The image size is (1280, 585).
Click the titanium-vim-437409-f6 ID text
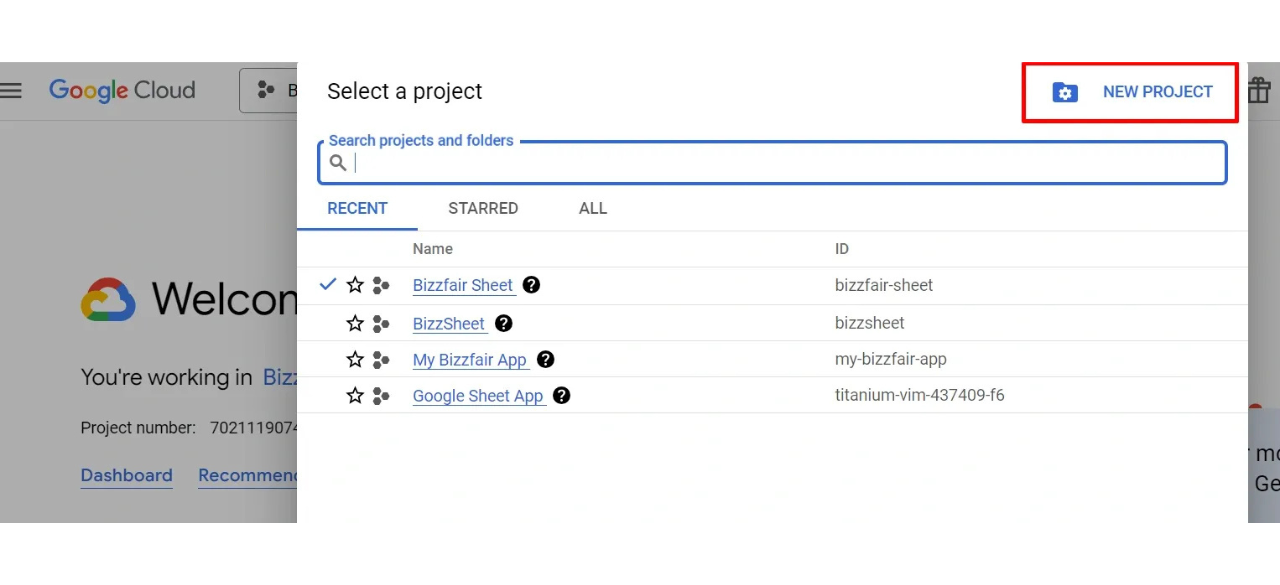click(x=920, y=395)
